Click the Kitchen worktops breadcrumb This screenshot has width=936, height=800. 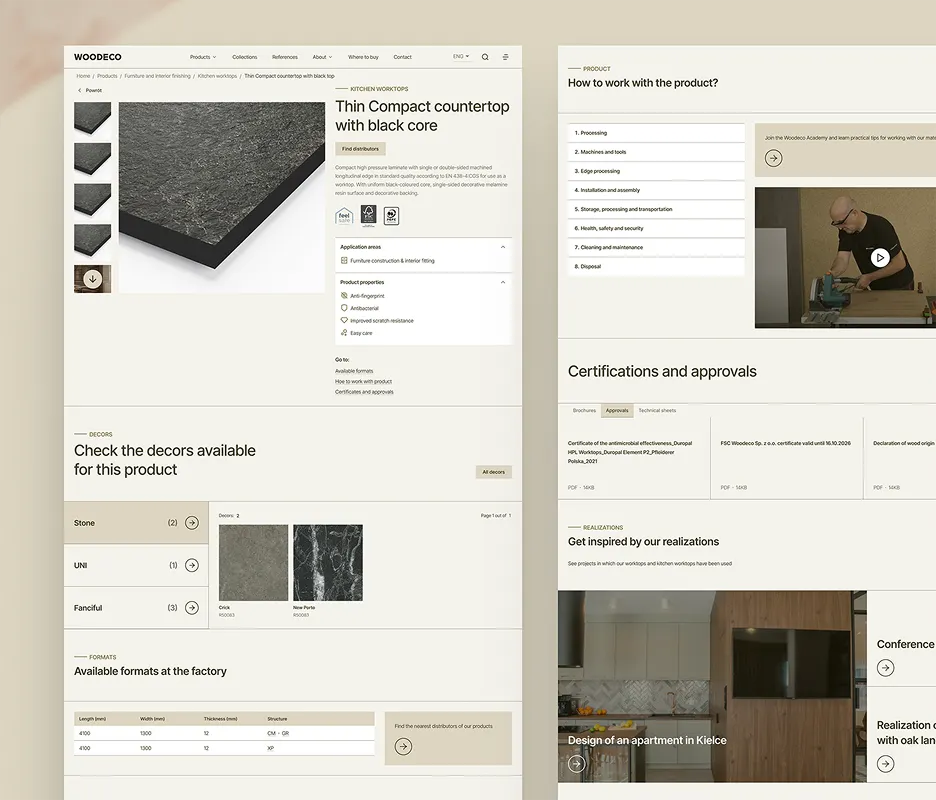[x=217, y=76]
